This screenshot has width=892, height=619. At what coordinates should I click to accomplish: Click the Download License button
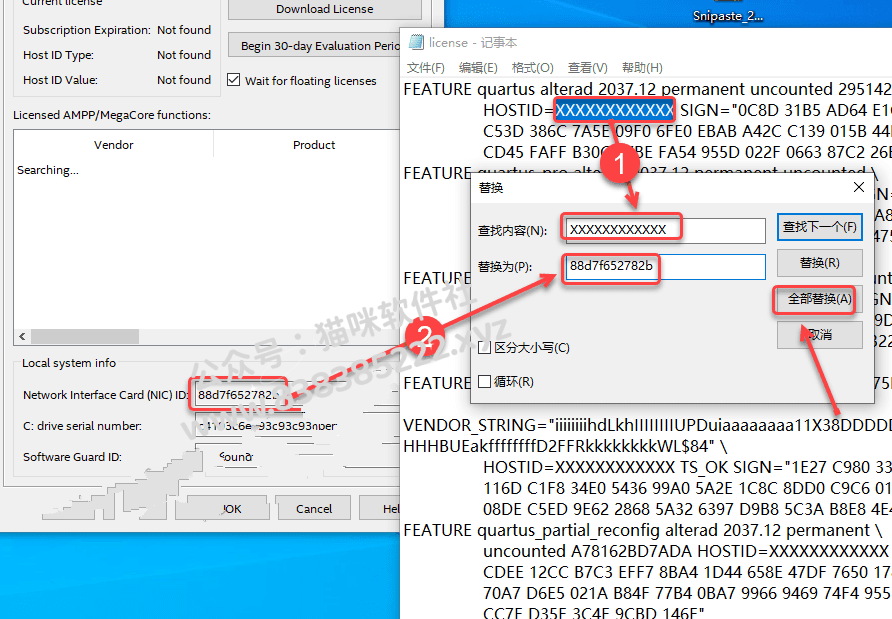(325, 9)
